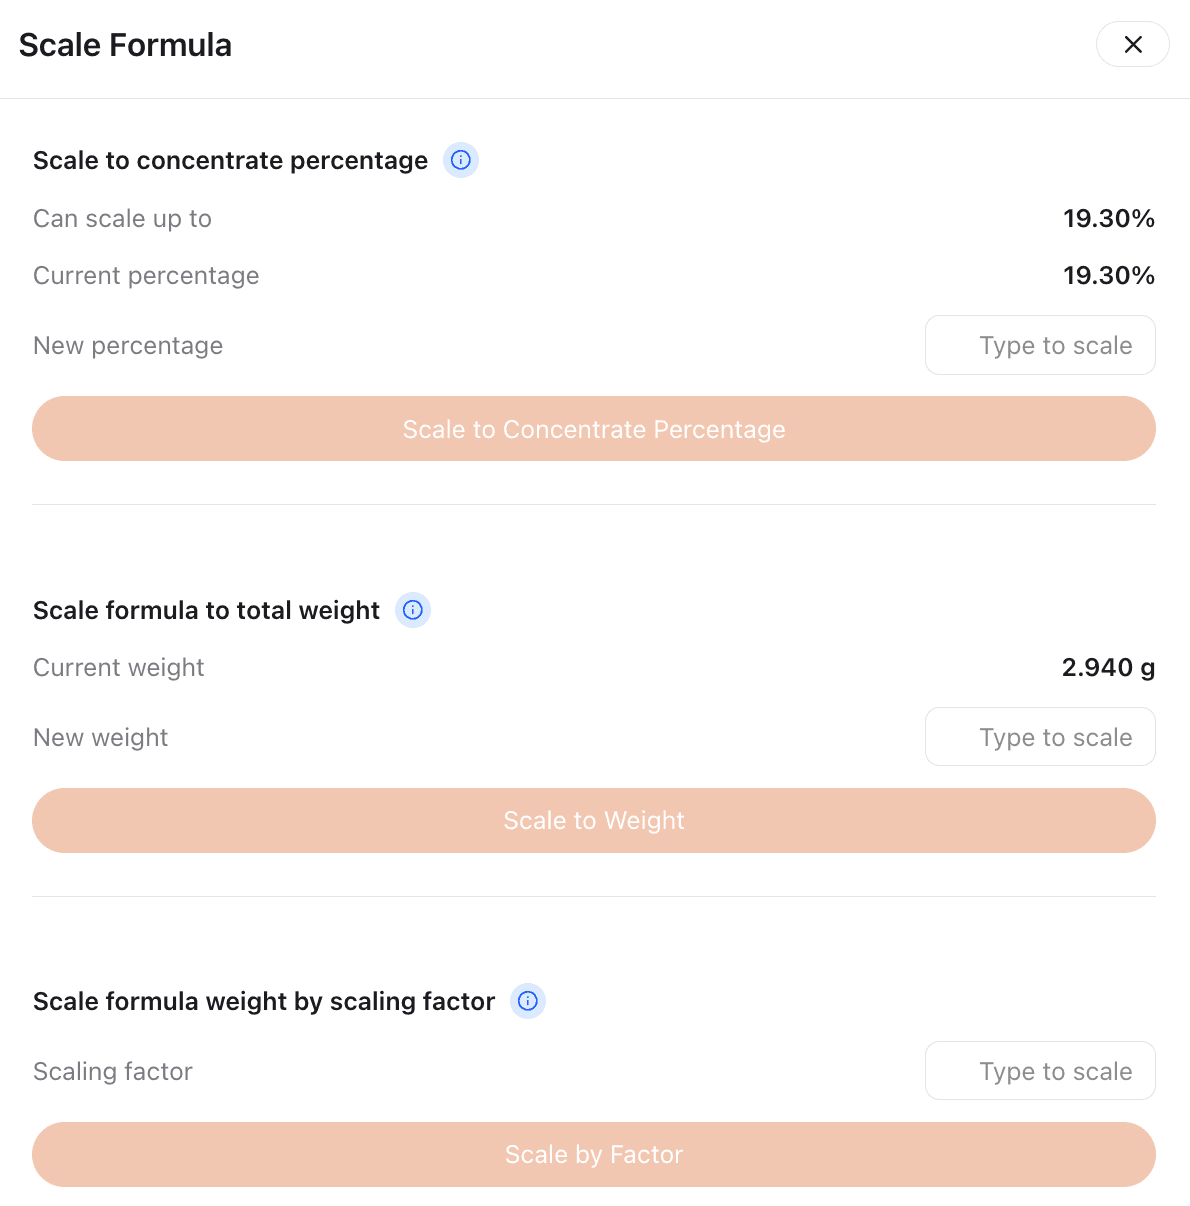Click 'Scale formula weight by scaling factor' heading

point(264,1002)
